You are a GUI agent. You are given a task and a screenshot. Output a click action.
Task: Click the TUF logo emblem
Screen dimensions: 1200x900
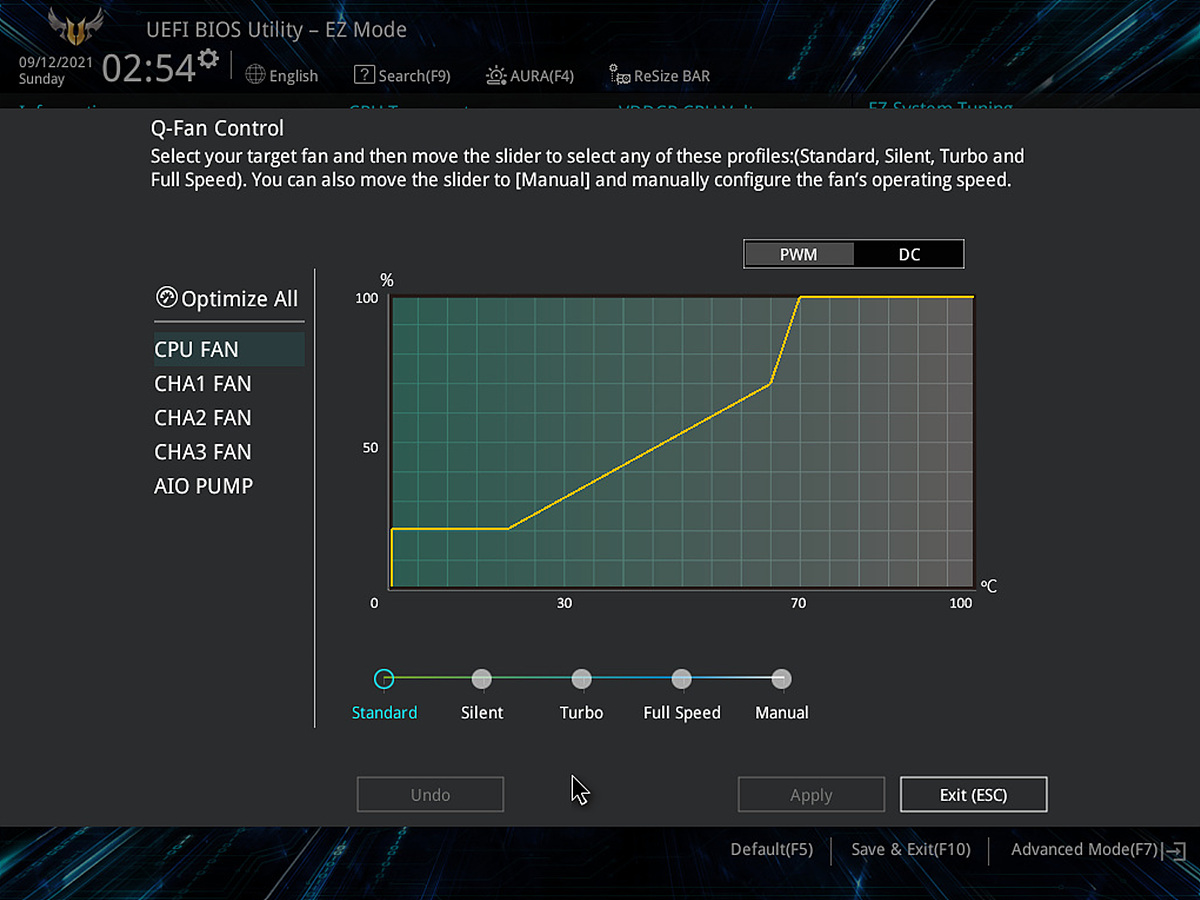click(75, 27)
